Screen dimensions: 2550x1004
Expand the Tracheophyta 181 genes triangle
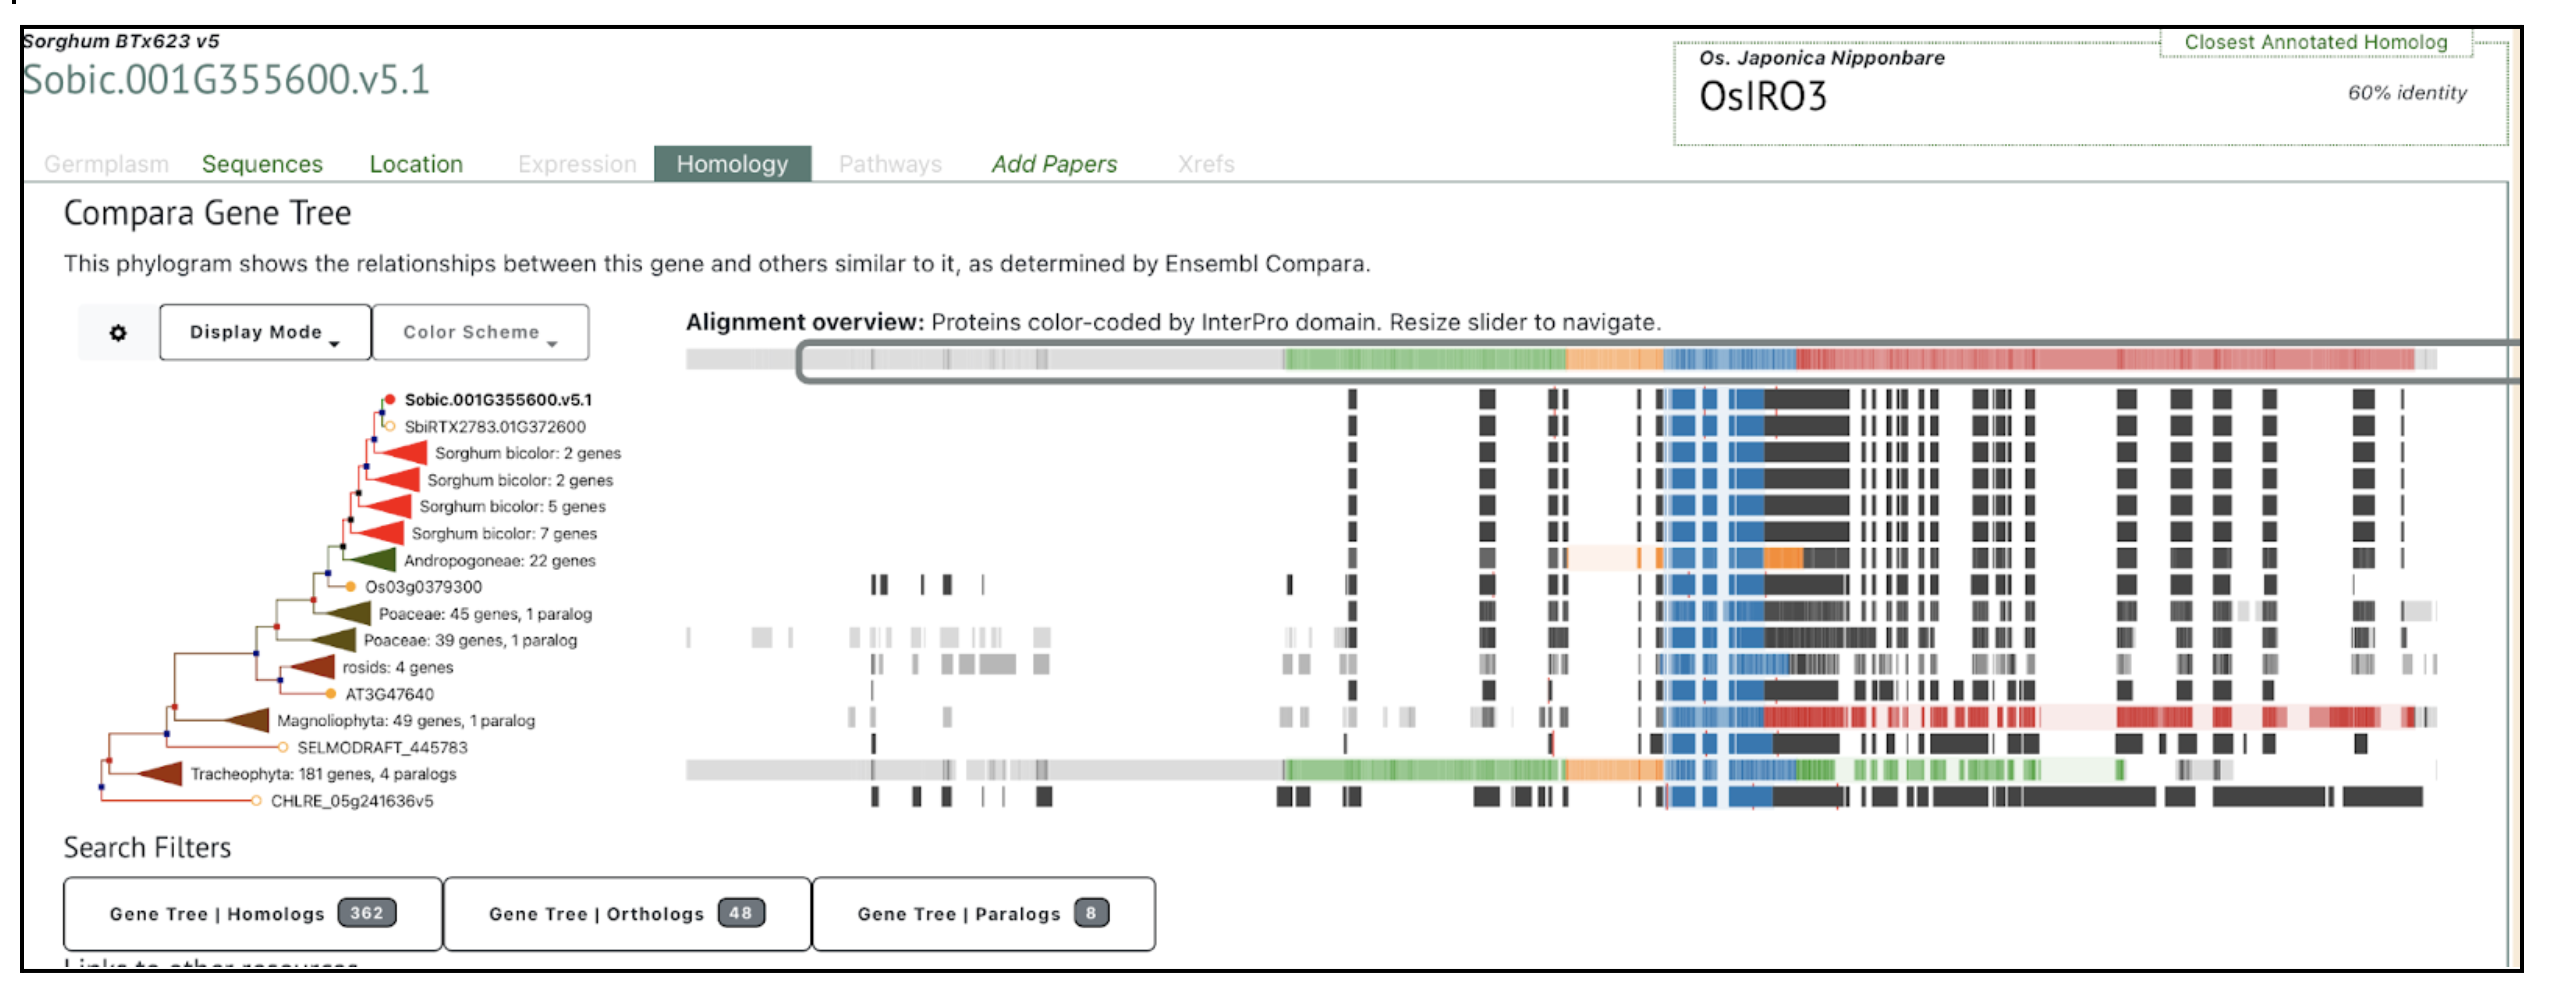[161, 773]
